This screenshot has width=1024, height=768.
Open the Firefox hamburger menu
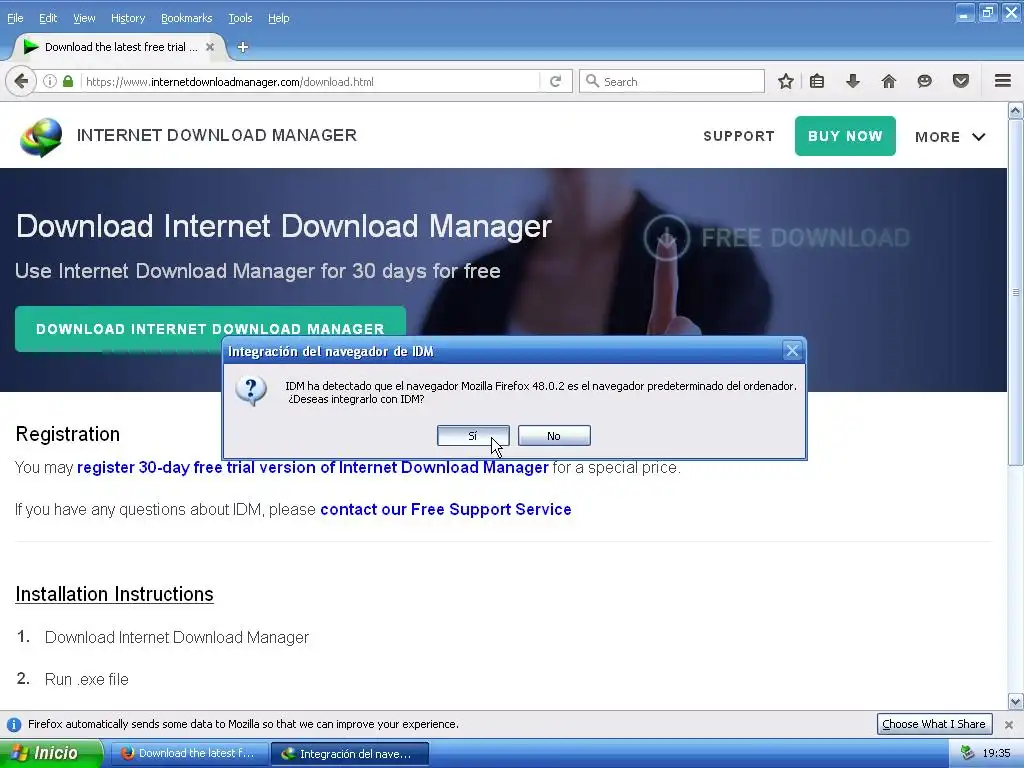1003,81
